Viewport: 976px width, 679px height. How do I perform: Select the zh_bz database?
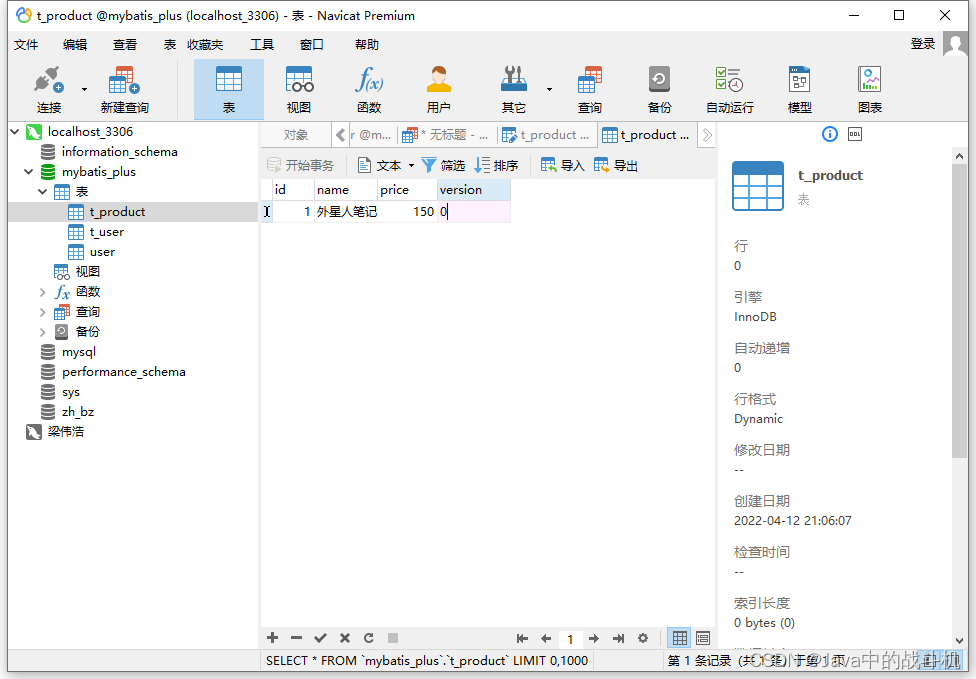pos(78,412)
